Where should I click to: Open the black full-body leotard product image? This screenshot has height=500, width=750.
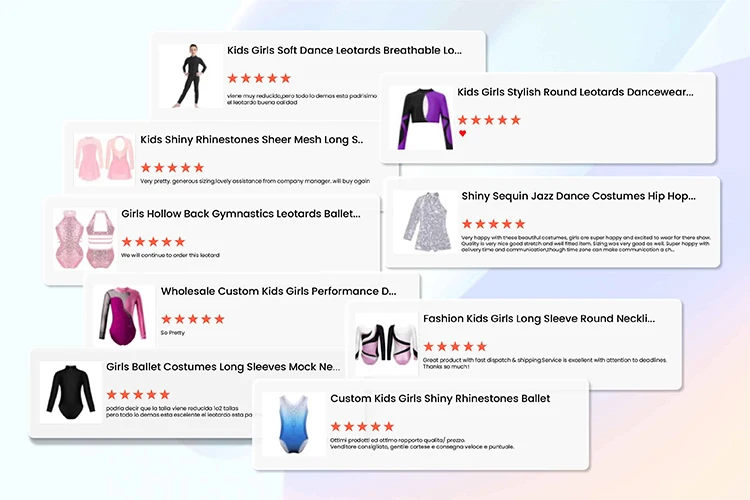tap(191, 76)
